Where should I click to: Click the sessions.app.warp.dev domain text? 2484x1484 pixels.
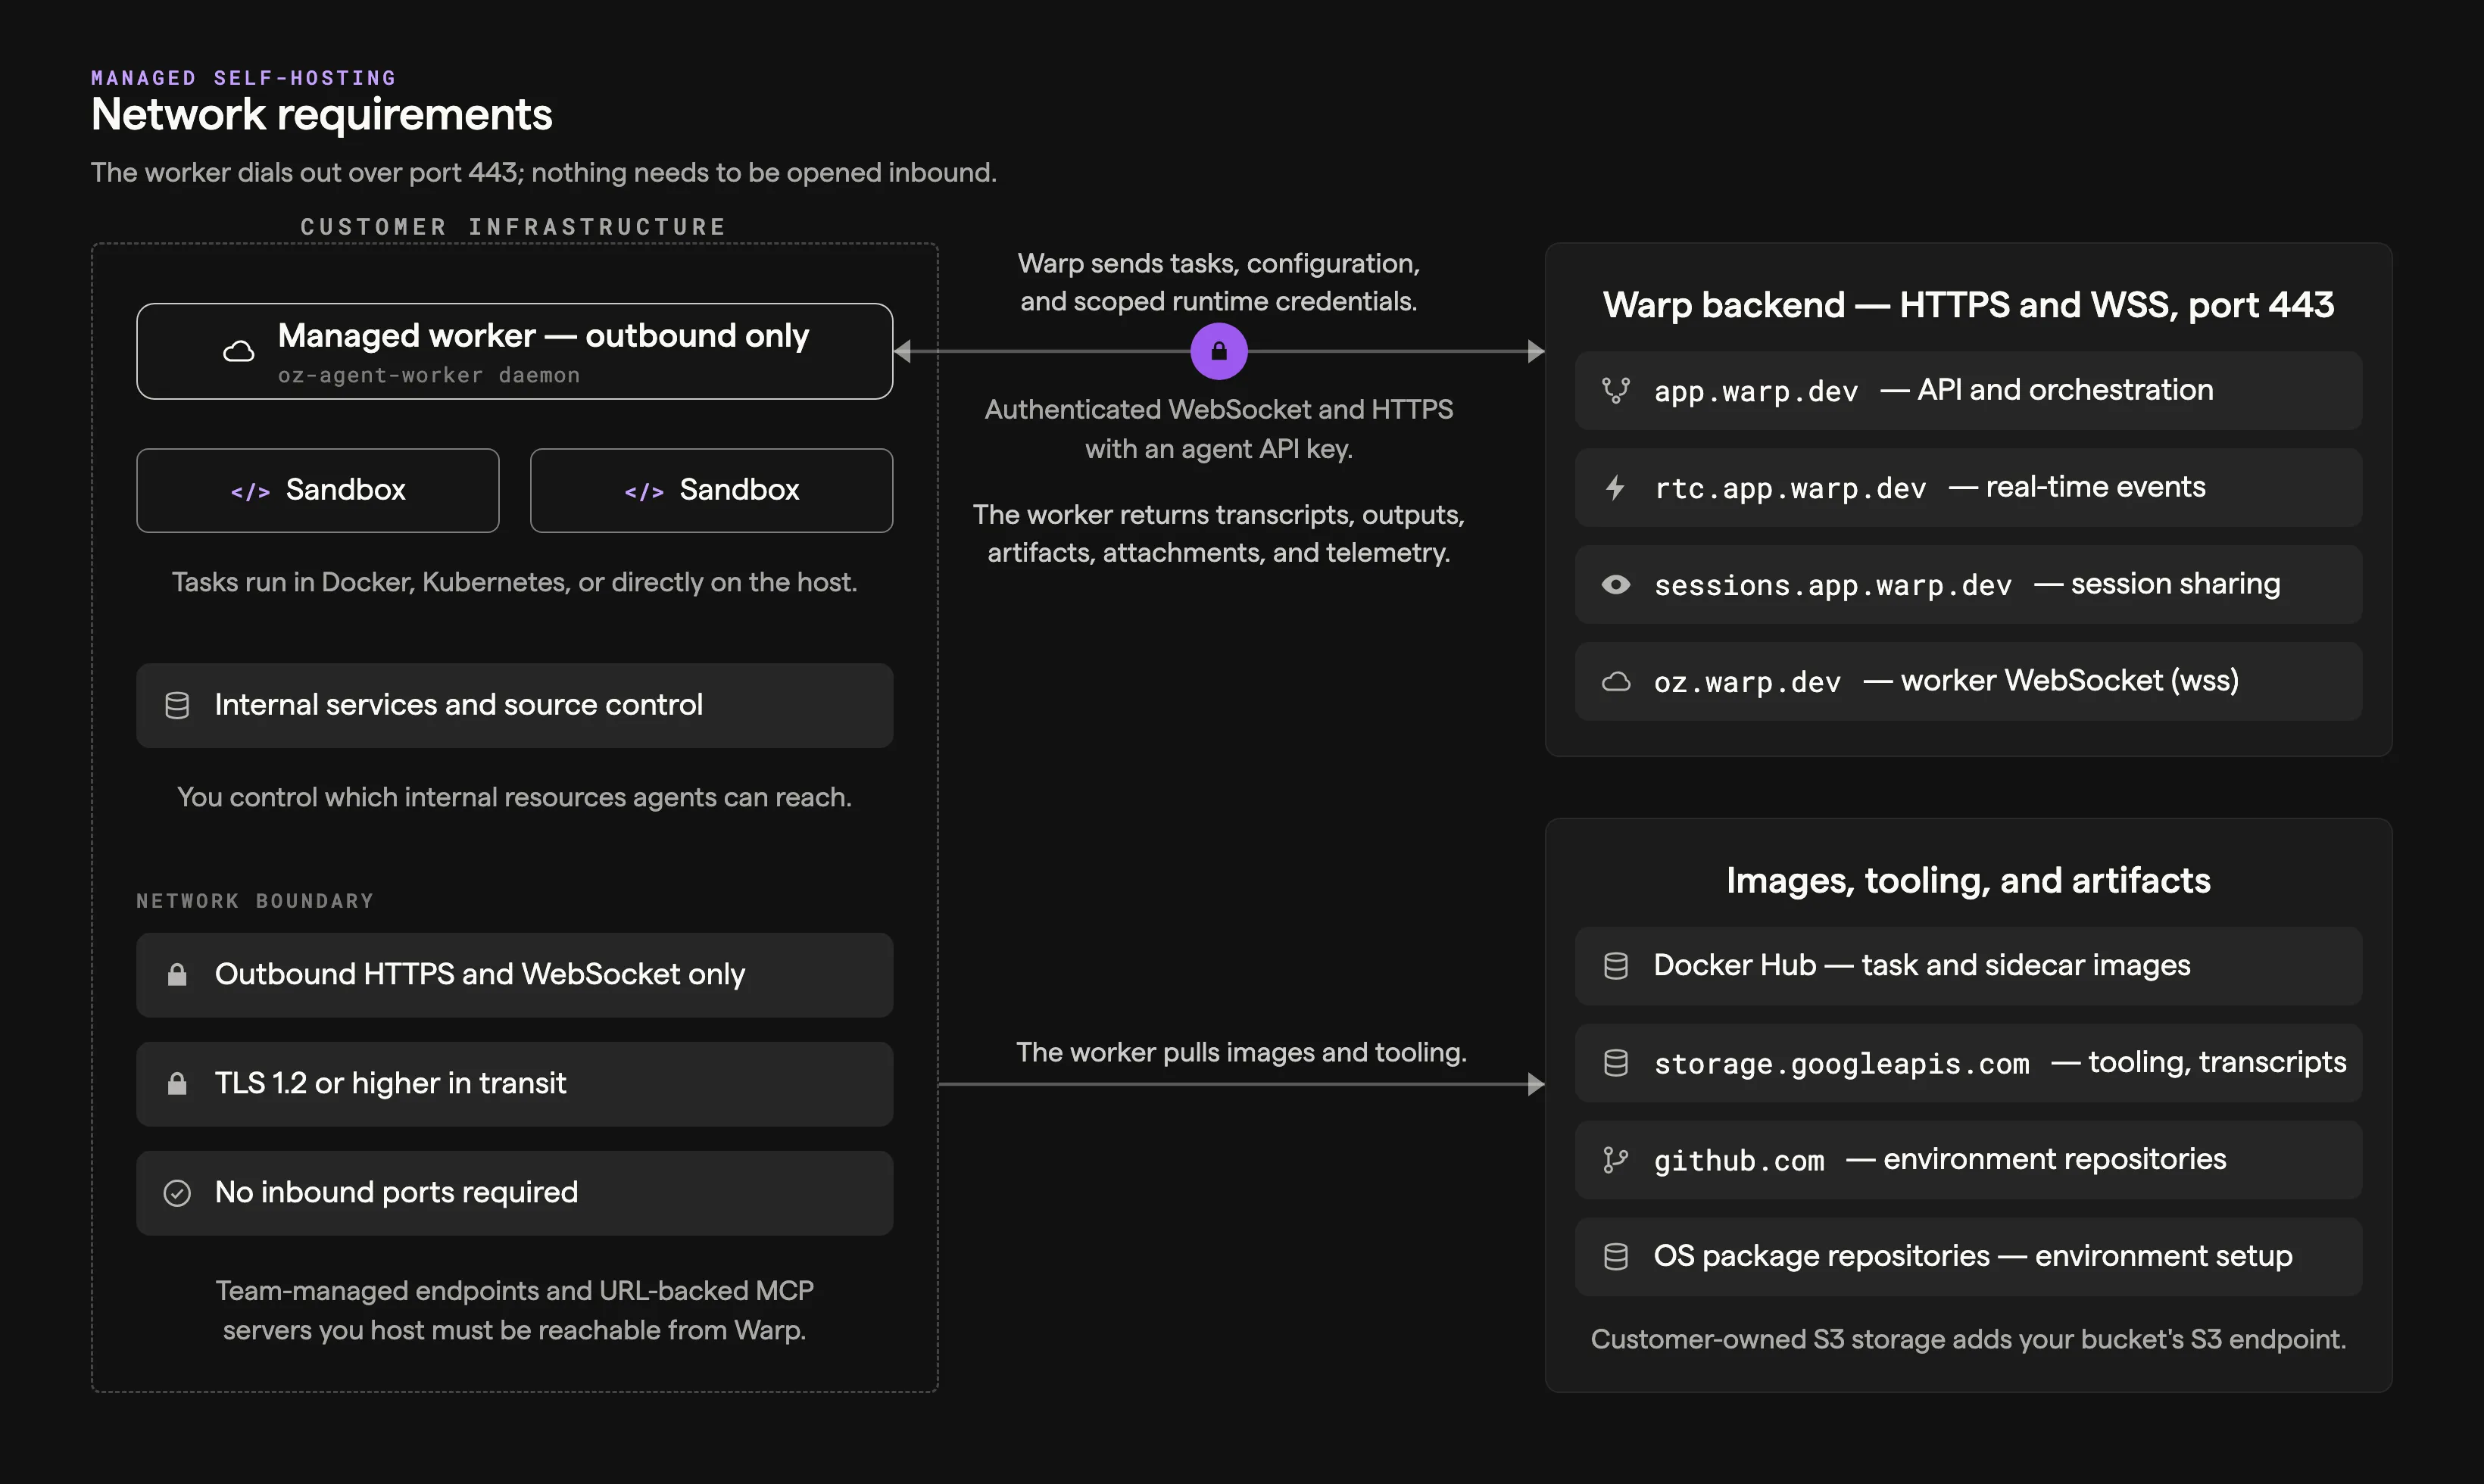pyautogui.click(x=1832, y=585)
